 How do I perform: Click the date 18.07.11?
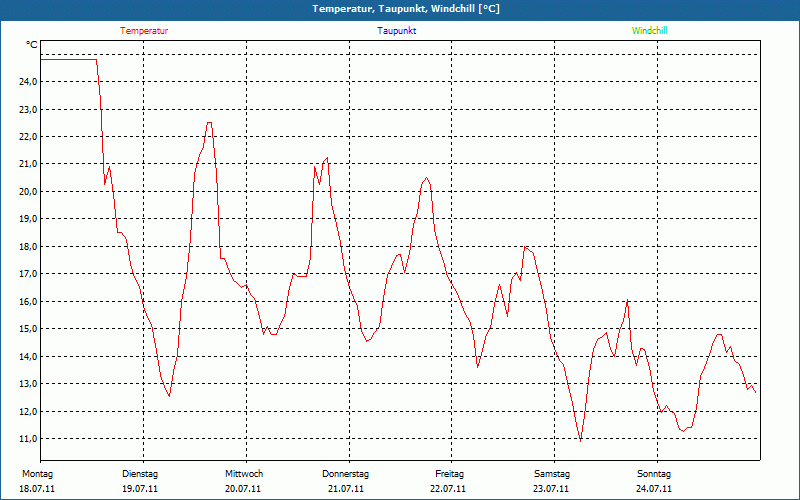37,489
